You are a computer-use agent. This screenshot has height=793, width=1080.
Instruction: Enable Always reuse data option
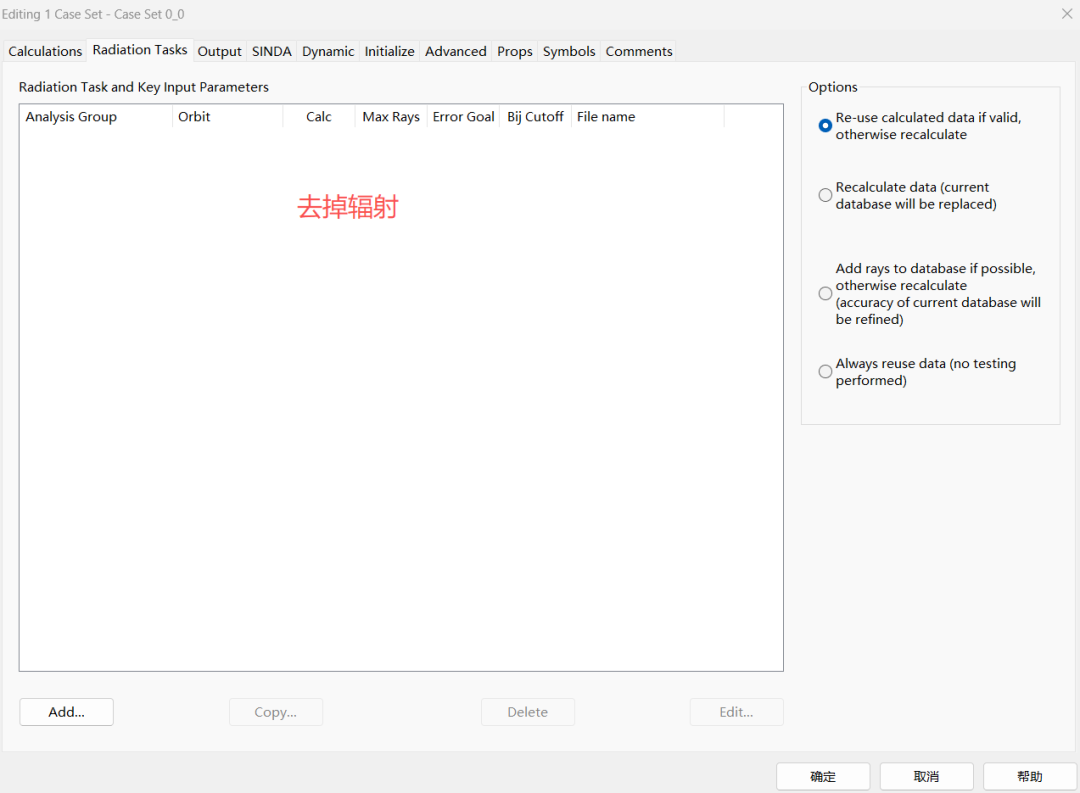pyautogui.click(x=825, y=372)
